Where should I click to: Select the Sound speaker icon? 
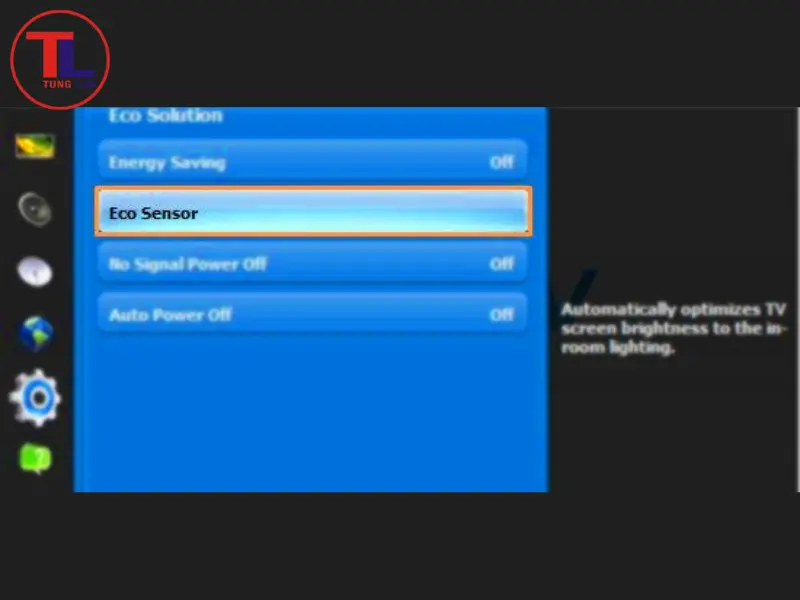coord(35,209)
